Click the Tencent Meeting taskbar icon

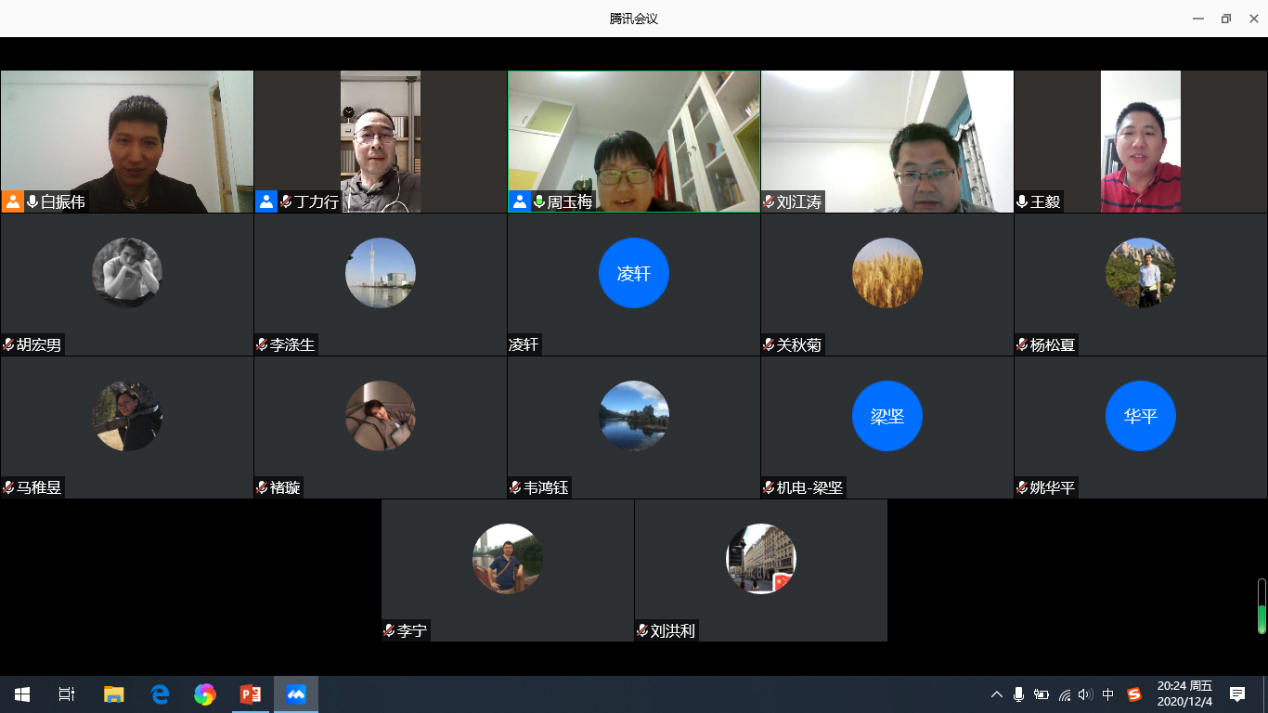(296, 694)
